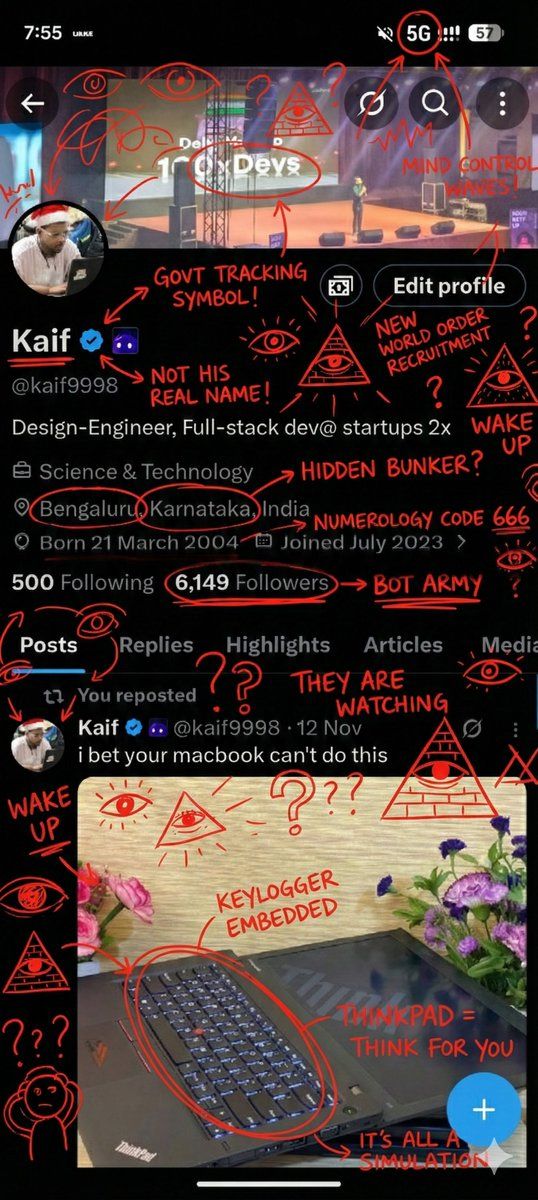Tap the Grok circle icon in header
The height and width of the screenshot is (1200, 538).
371,103
